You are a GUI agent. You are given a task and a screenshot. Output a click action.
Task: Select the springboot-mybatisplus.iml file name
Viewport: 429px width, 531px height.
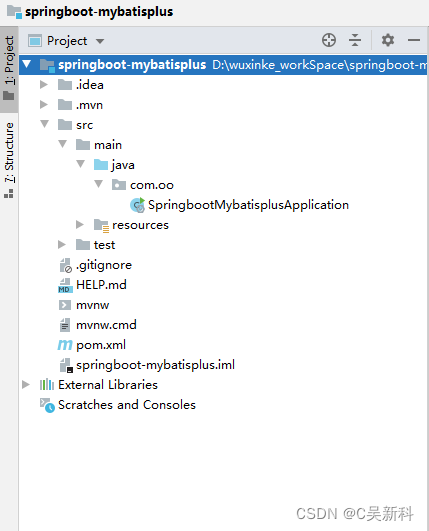click(x=155, y=365)
